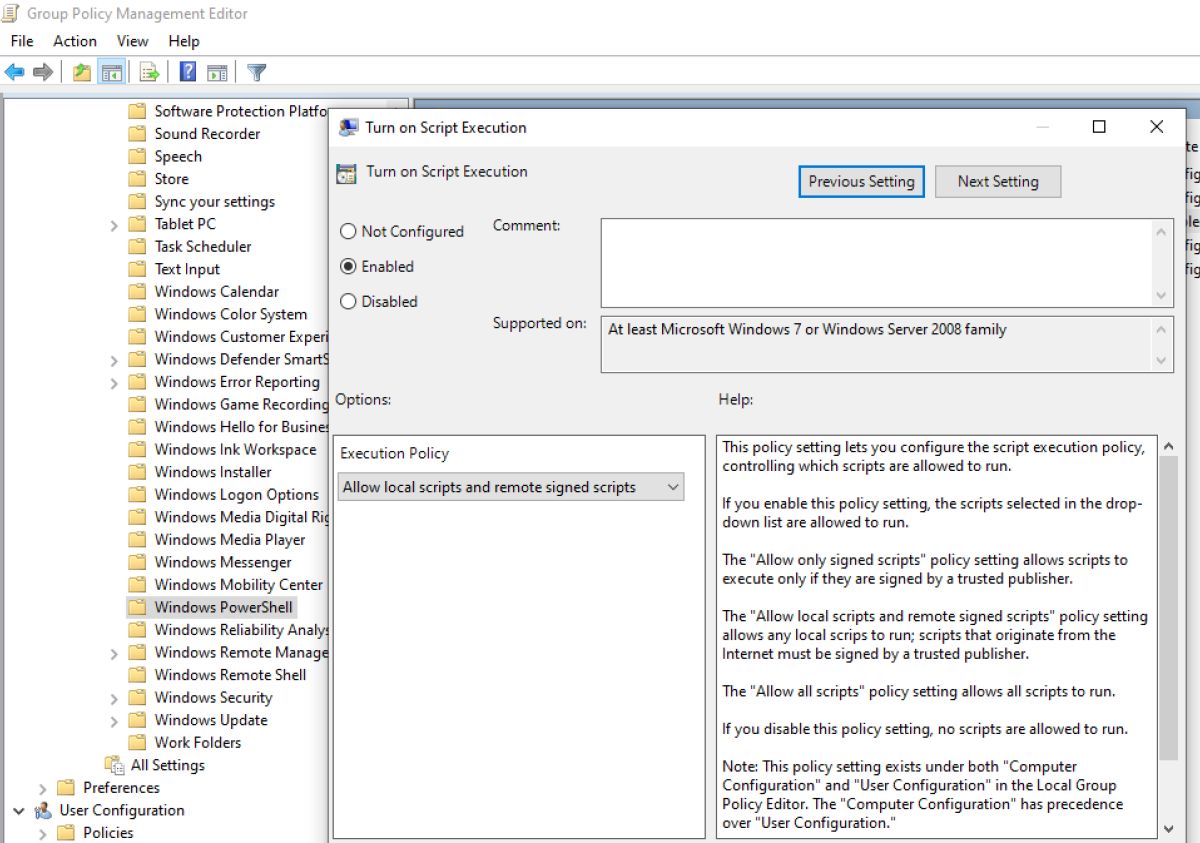
Task: Click the Help pane scroll down arrow
Action: [x=1168, y=828]
